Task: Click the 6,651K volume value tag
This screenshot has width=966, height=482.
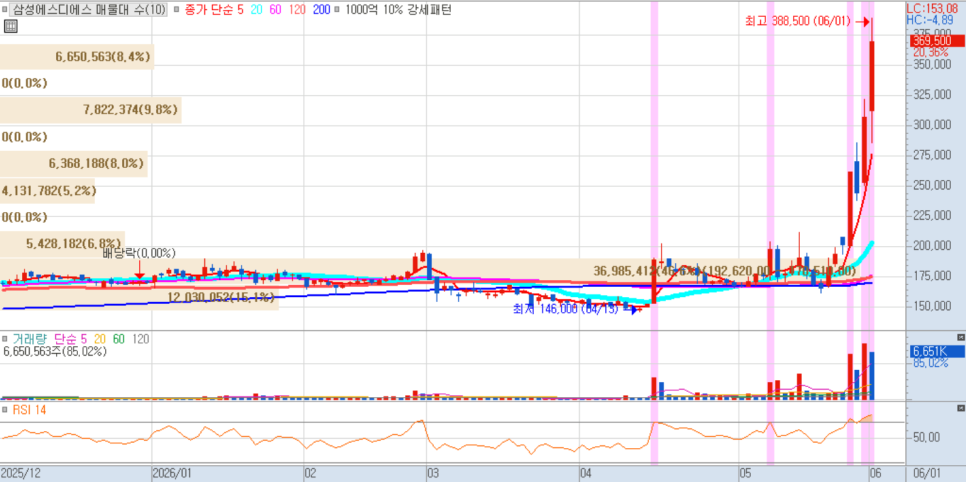Action: pyautogui.click(x=937, y=351)
